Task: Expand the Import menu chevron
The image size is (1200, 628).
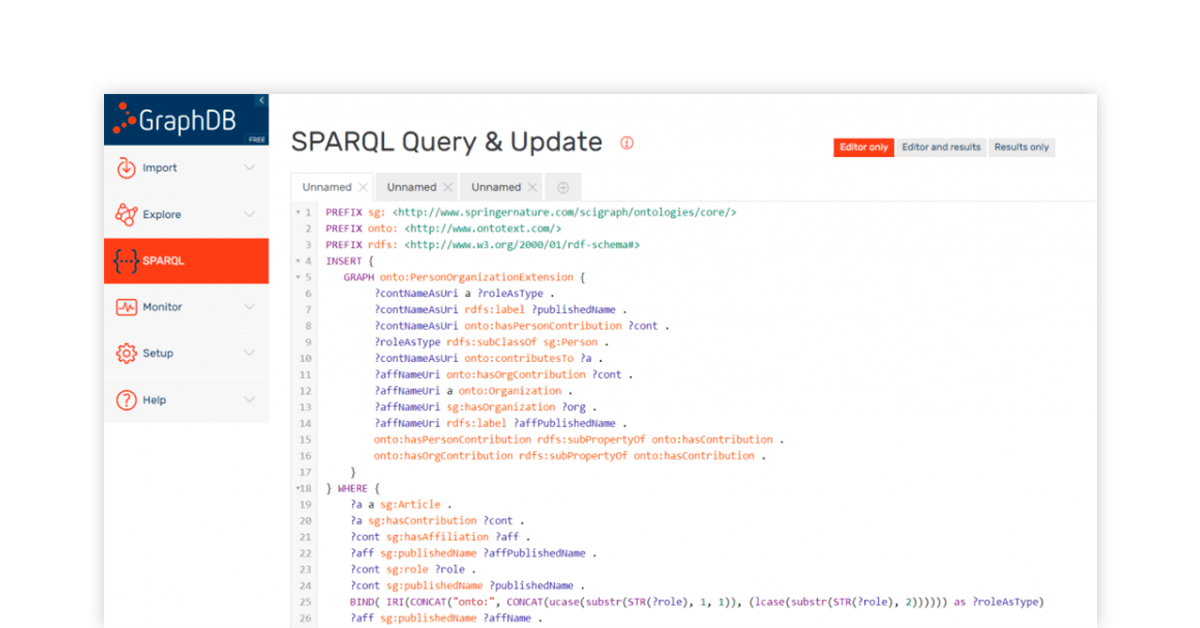Action: point(250,168)
